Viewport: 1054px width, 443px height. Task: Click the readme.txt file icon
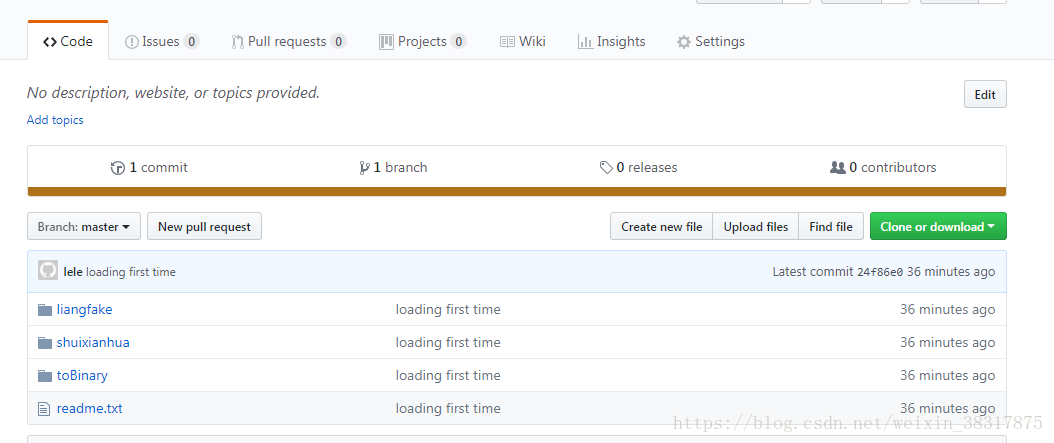pos(44,409)
